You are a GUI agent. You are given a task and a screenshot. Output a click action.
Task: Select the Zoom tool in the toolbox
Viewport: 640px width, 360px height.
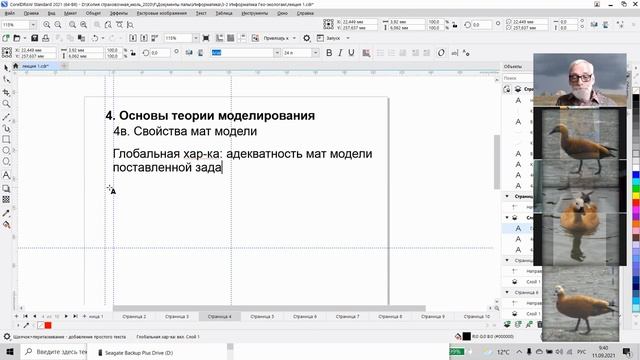pos(6,104)
